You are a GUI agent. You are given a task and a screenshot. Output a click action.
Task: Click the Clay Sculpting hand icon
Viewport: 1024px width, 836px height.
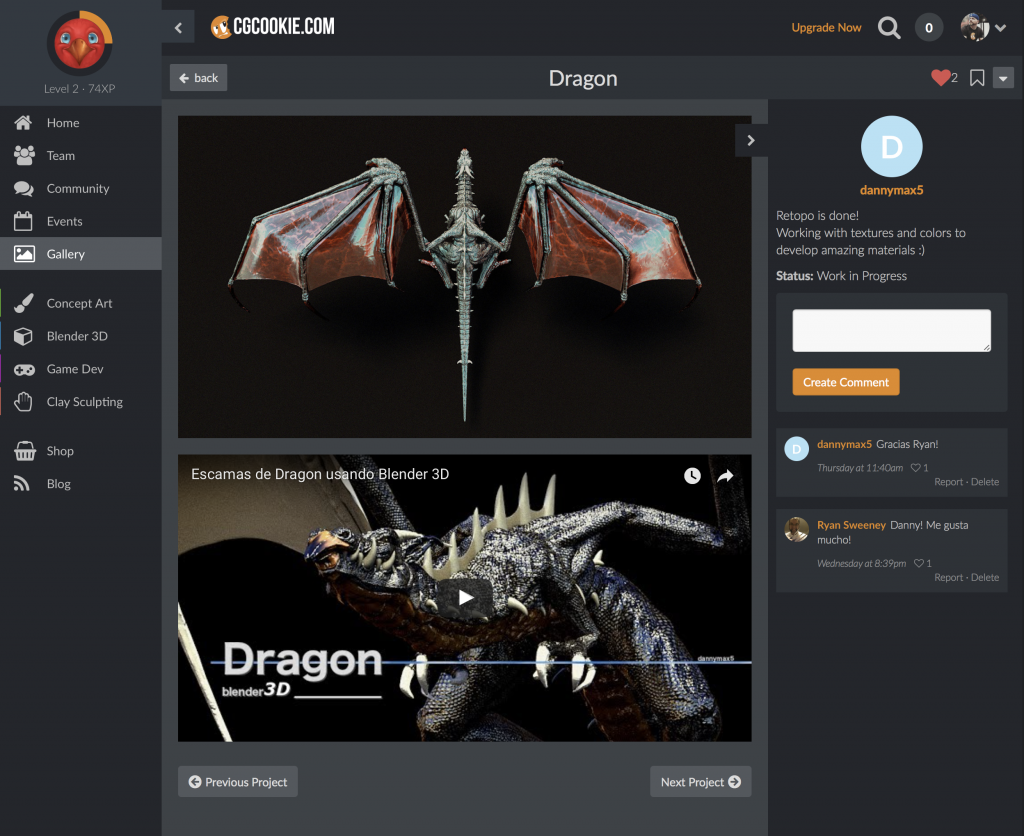click(x=24, y=402)
